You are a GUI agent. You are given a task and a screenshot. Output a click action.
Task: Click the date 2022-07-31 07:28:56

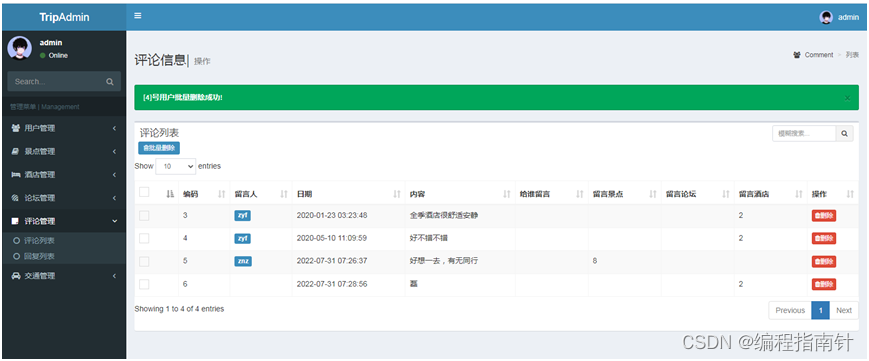[x=332, y=284]
